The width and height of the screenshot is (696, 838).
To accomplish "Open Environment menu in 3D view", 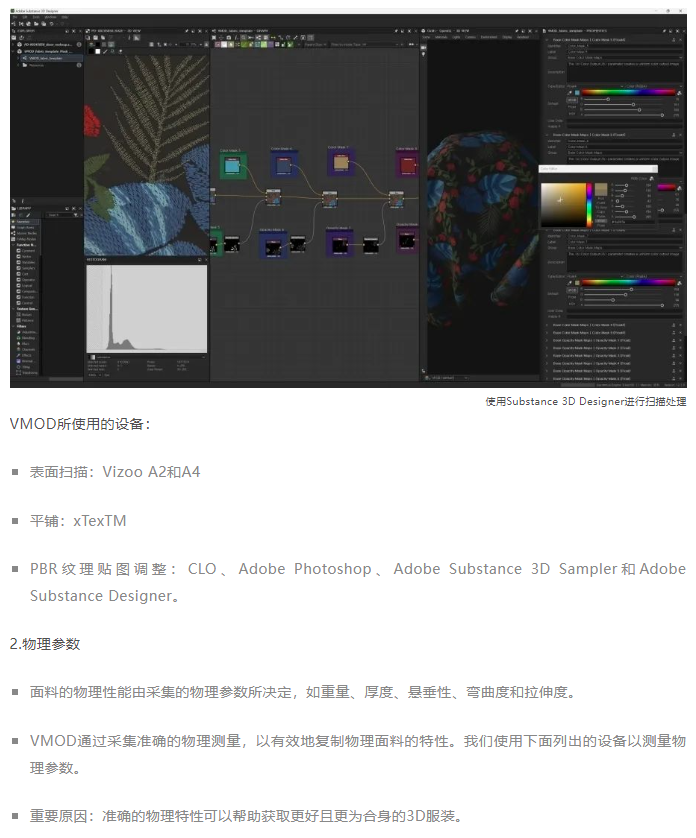I will pyautogui.click(x=489, y=37).
